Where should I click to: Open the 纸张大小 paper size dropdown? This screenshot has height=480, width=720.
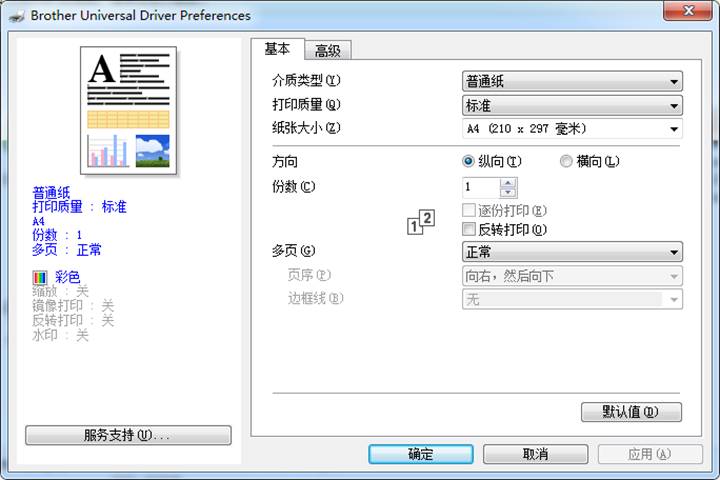pos(572,129)
